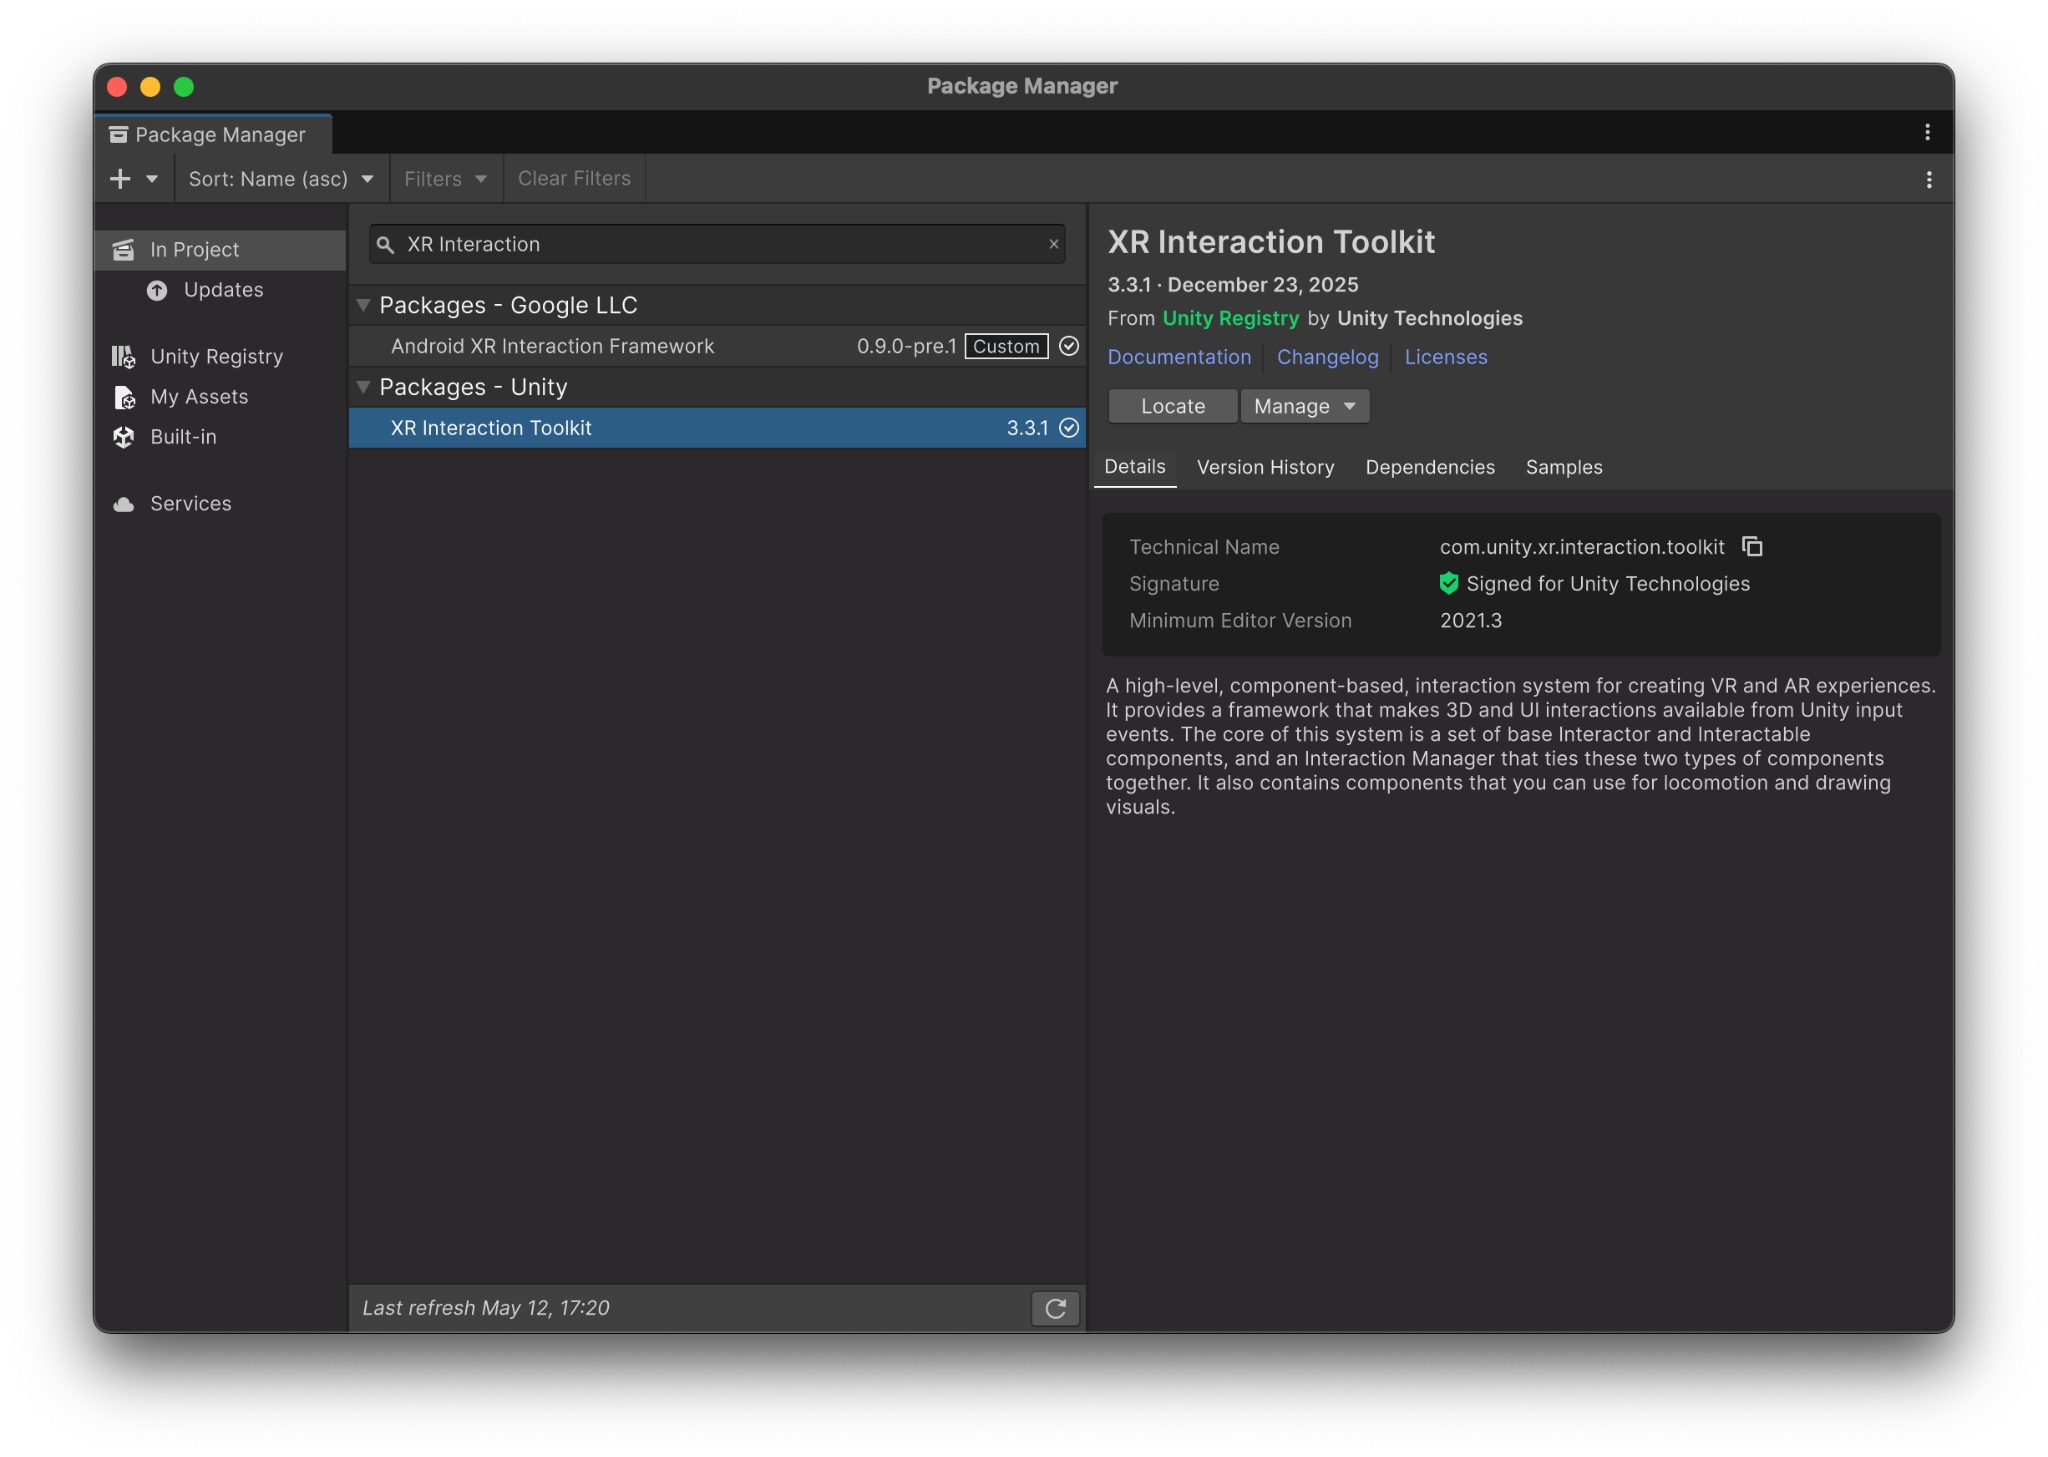This screenshot has height=1457, width=2048.
Task: Open the Filters dropdown
Action: (x=446, y=179)
